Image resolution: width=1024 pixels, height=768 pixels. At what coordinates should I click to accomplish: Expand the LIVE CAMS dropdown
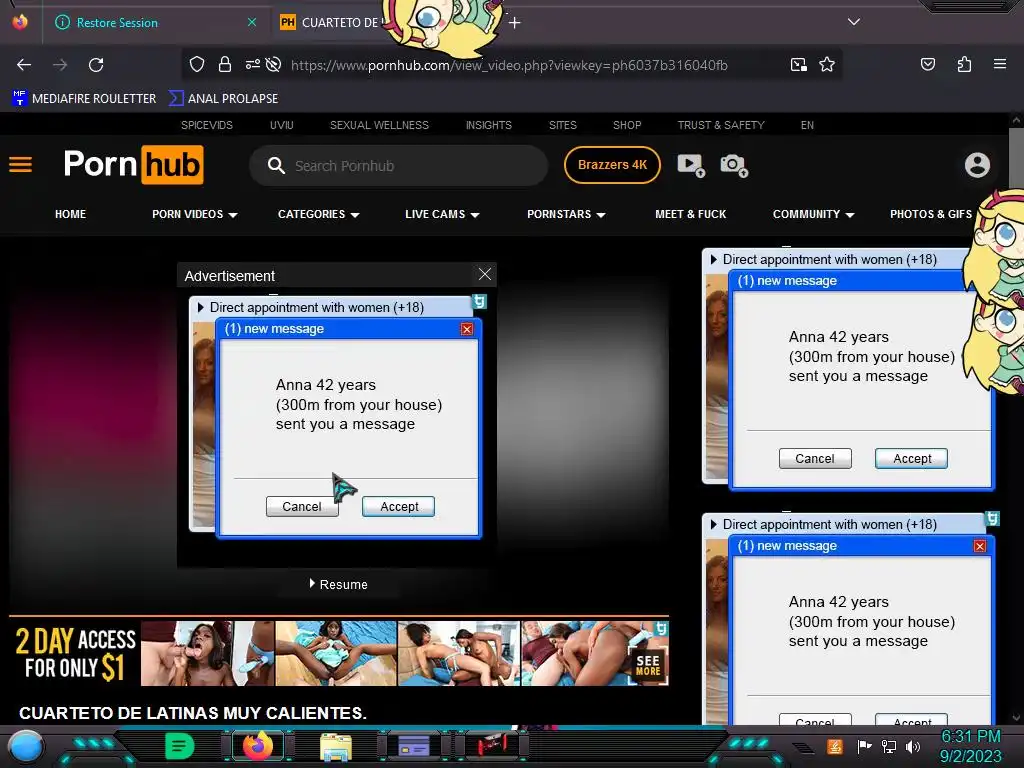442,214
